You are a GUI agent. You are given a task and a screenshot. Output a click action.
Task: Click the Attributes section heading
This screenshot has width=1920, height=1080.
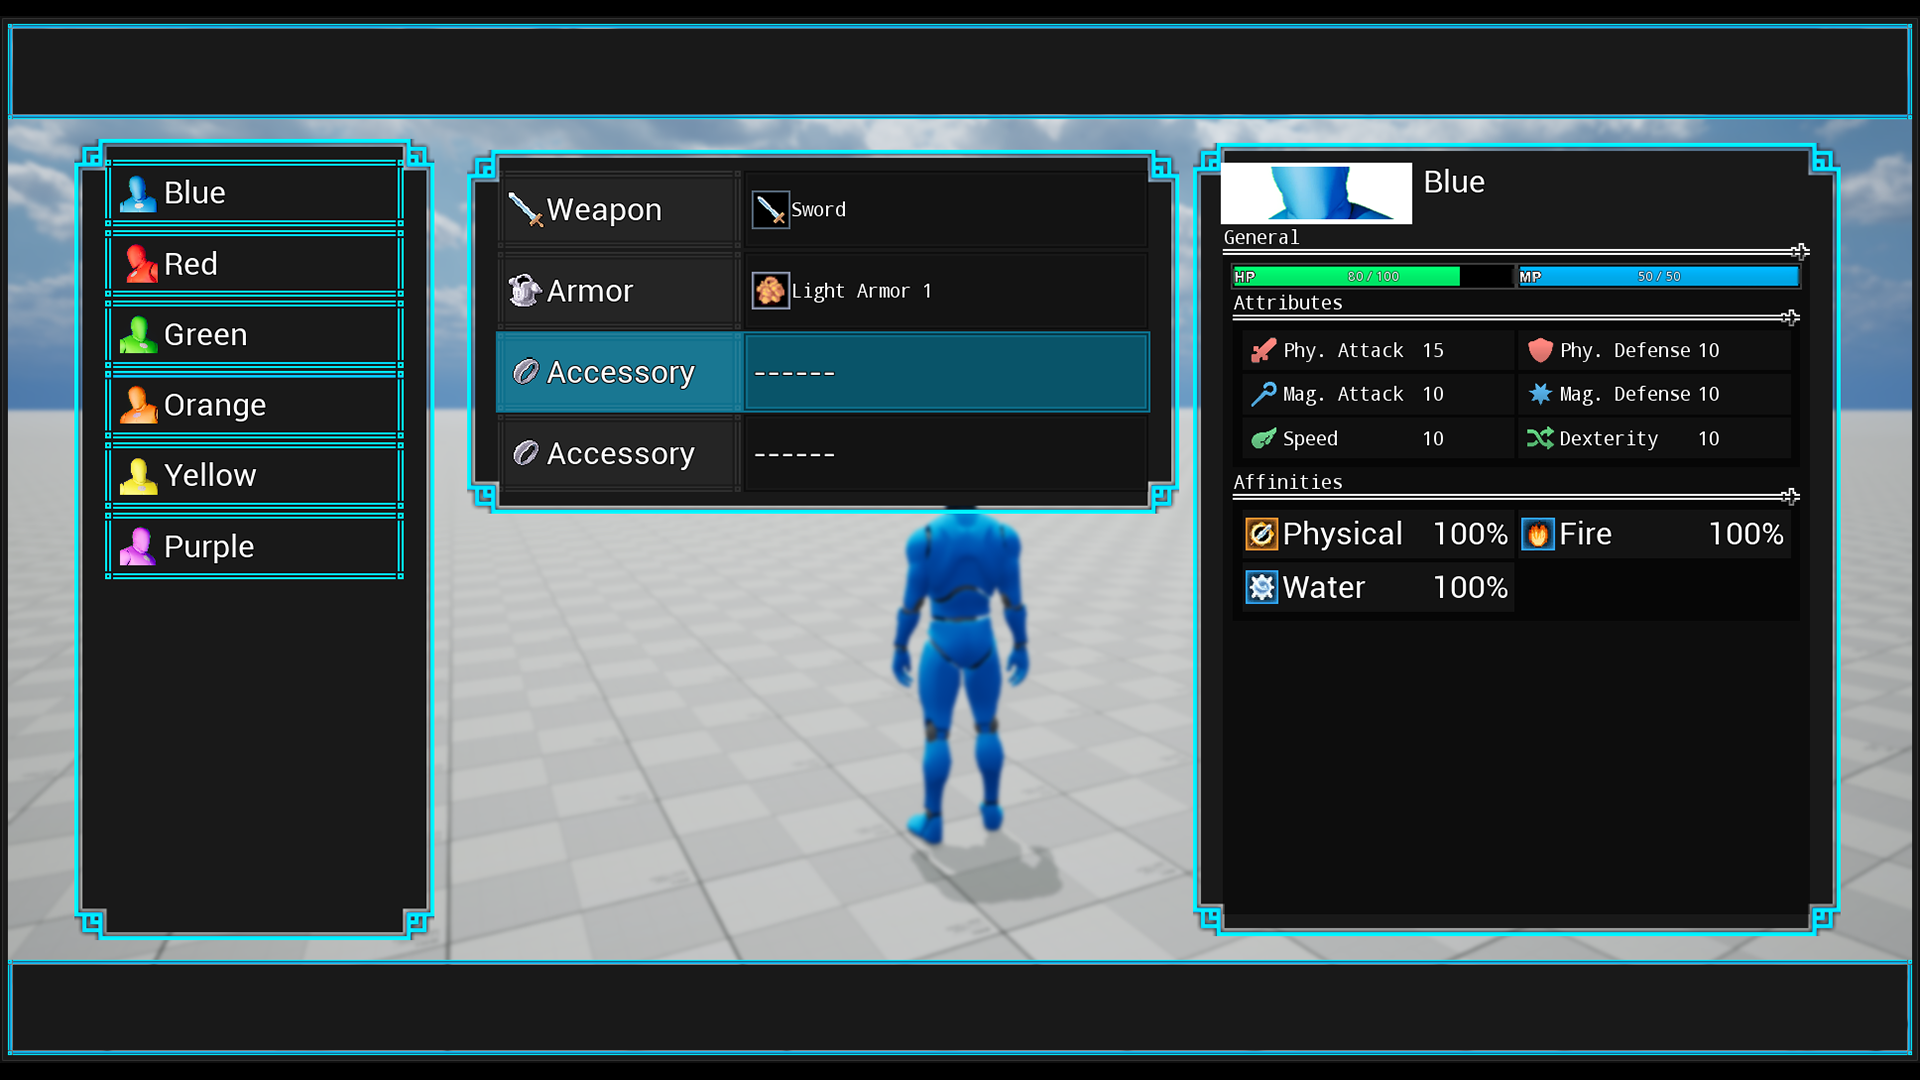tap(1288, 303)
